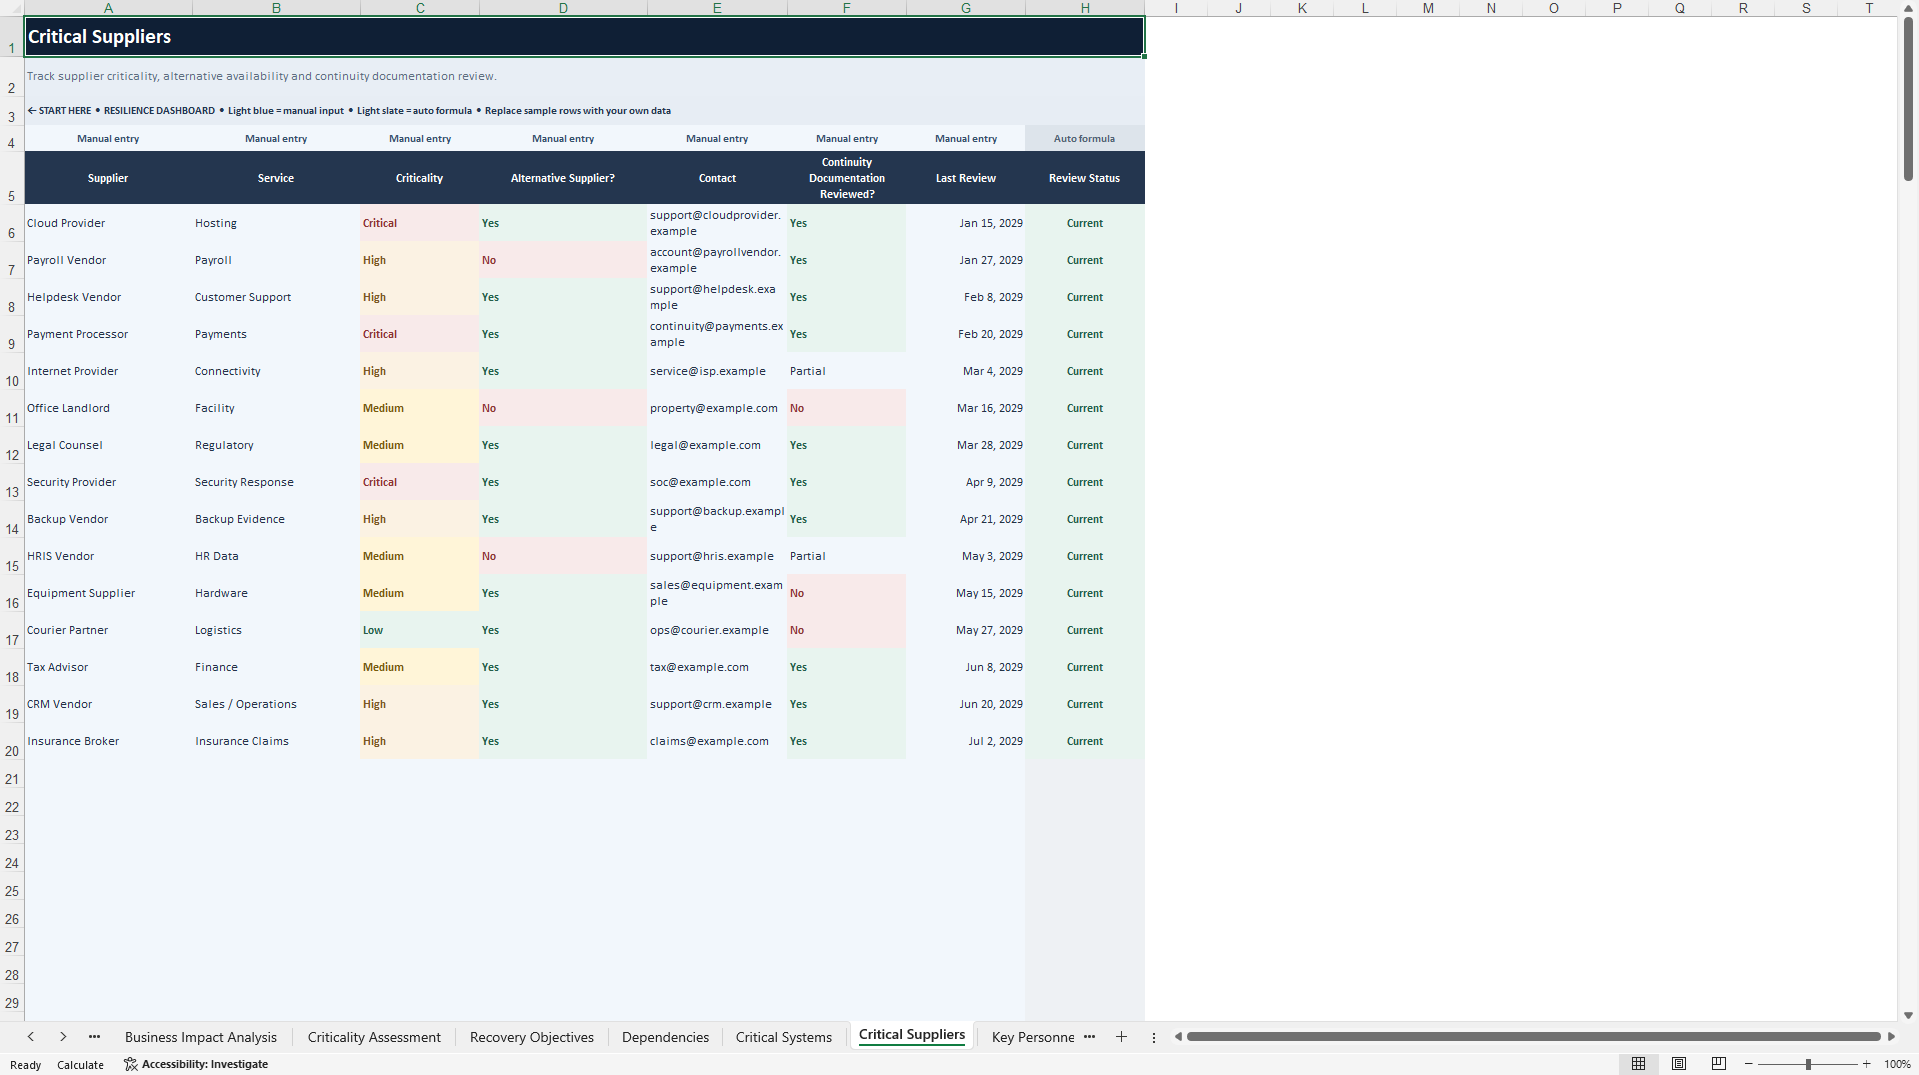Viewport: 1919px width, 1075px height.
Task: Show more sheets ellipsis after Key Personnel
Action: [1089, 1037]
